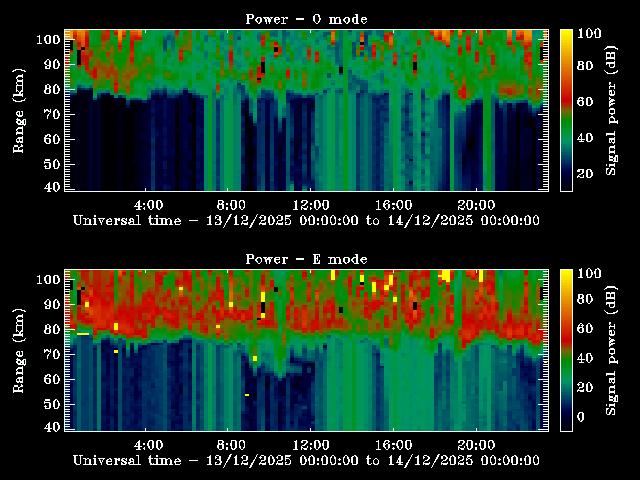640x480 pixels.
Task: Click the 60 value on the E mode colorbar
Action: click(x=587, y=327)
